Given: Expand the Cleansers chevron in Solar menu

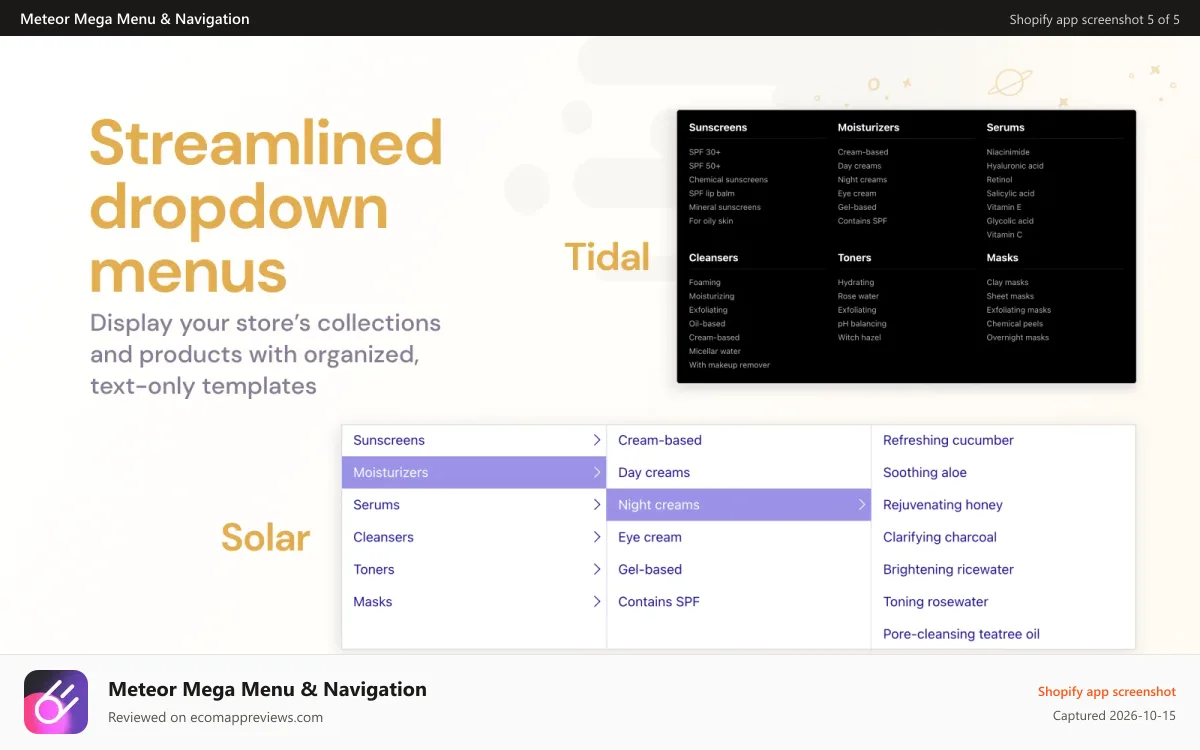Looking at the screenshot, I should (x=596, y=537).
